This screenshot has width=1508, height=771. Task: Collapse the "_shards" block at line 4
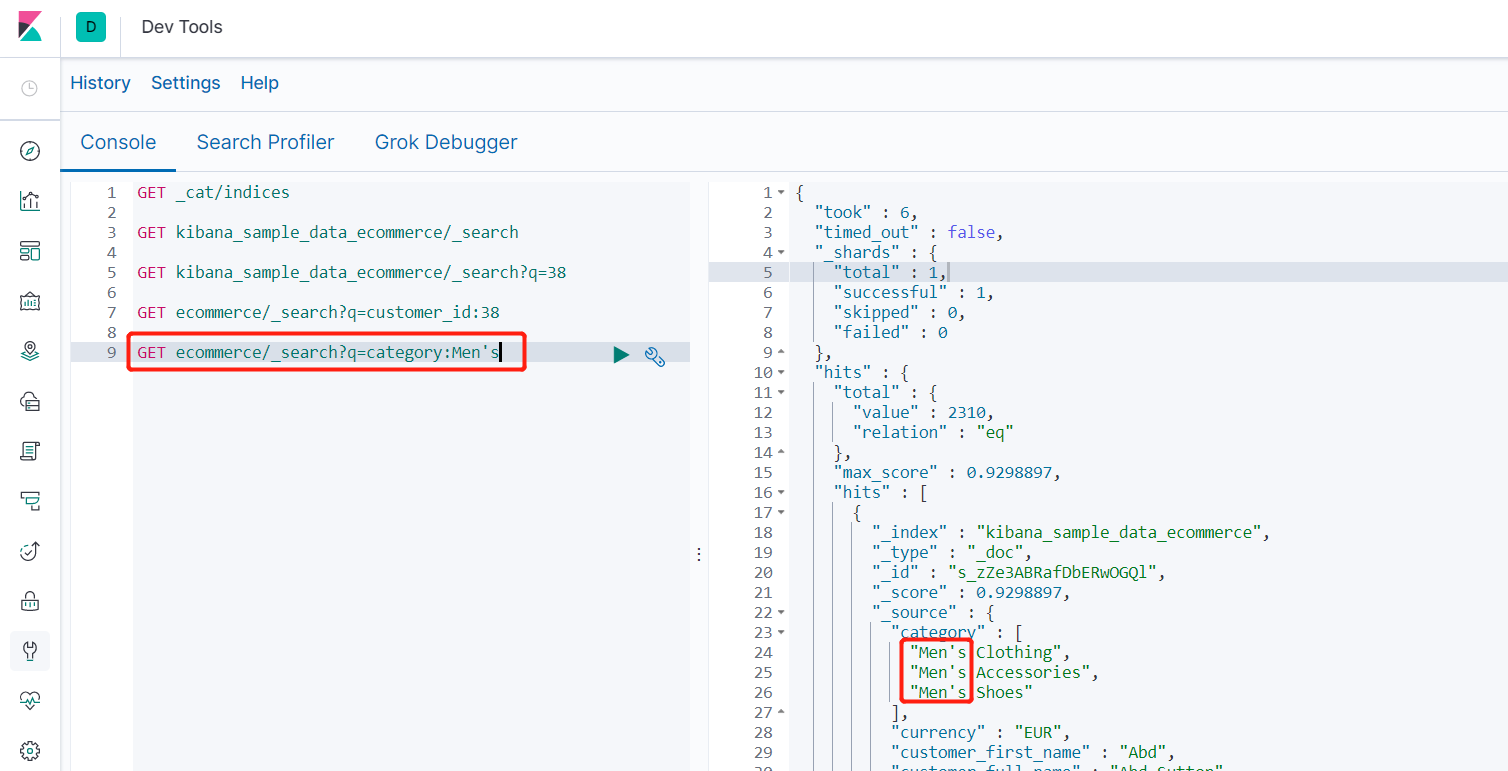click(x=782, y=252)
